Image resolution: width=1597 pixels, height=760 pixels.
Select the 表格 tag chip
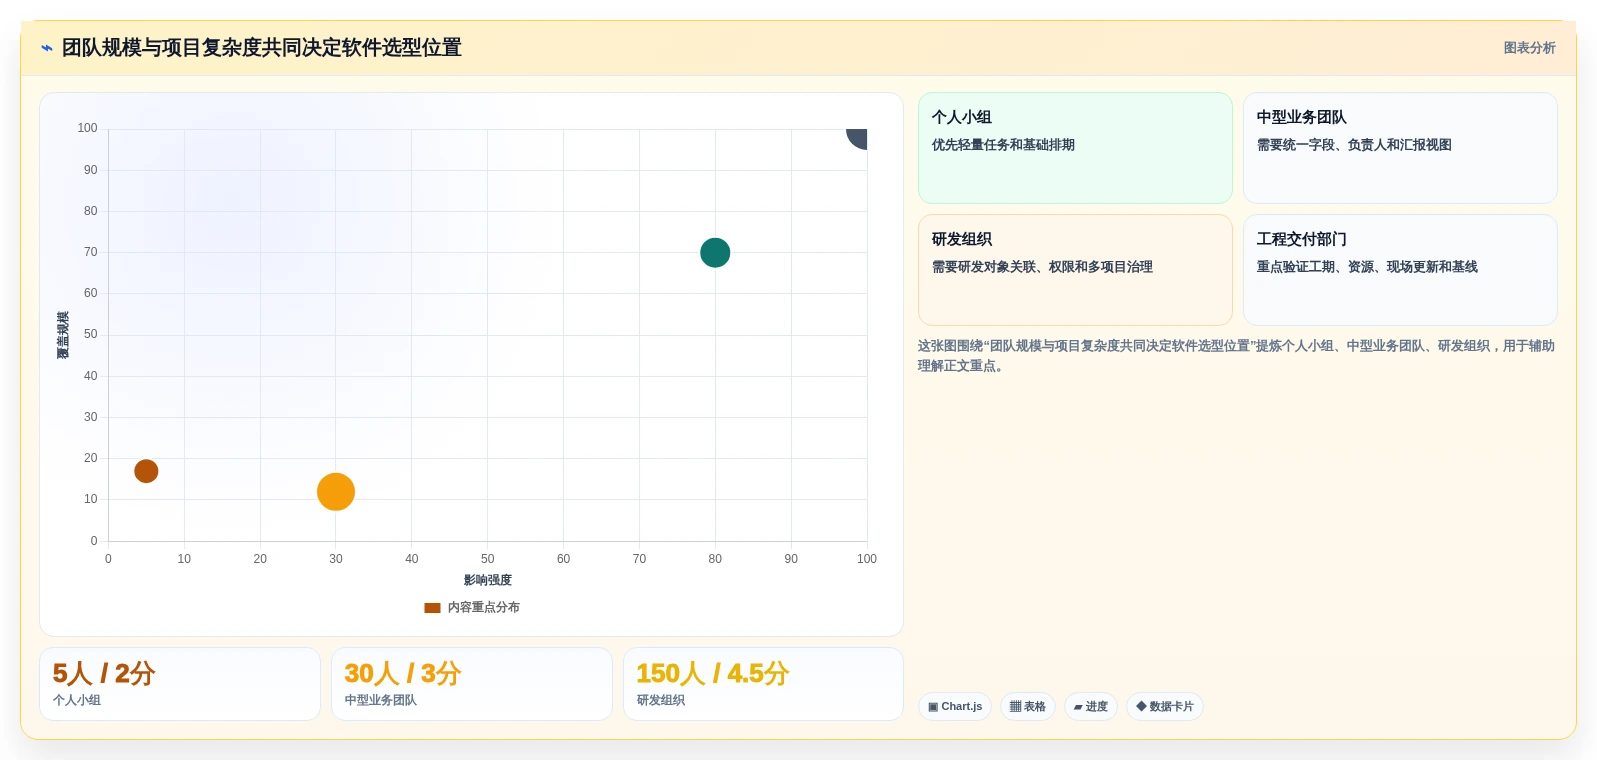click(x=1028, y=706)
